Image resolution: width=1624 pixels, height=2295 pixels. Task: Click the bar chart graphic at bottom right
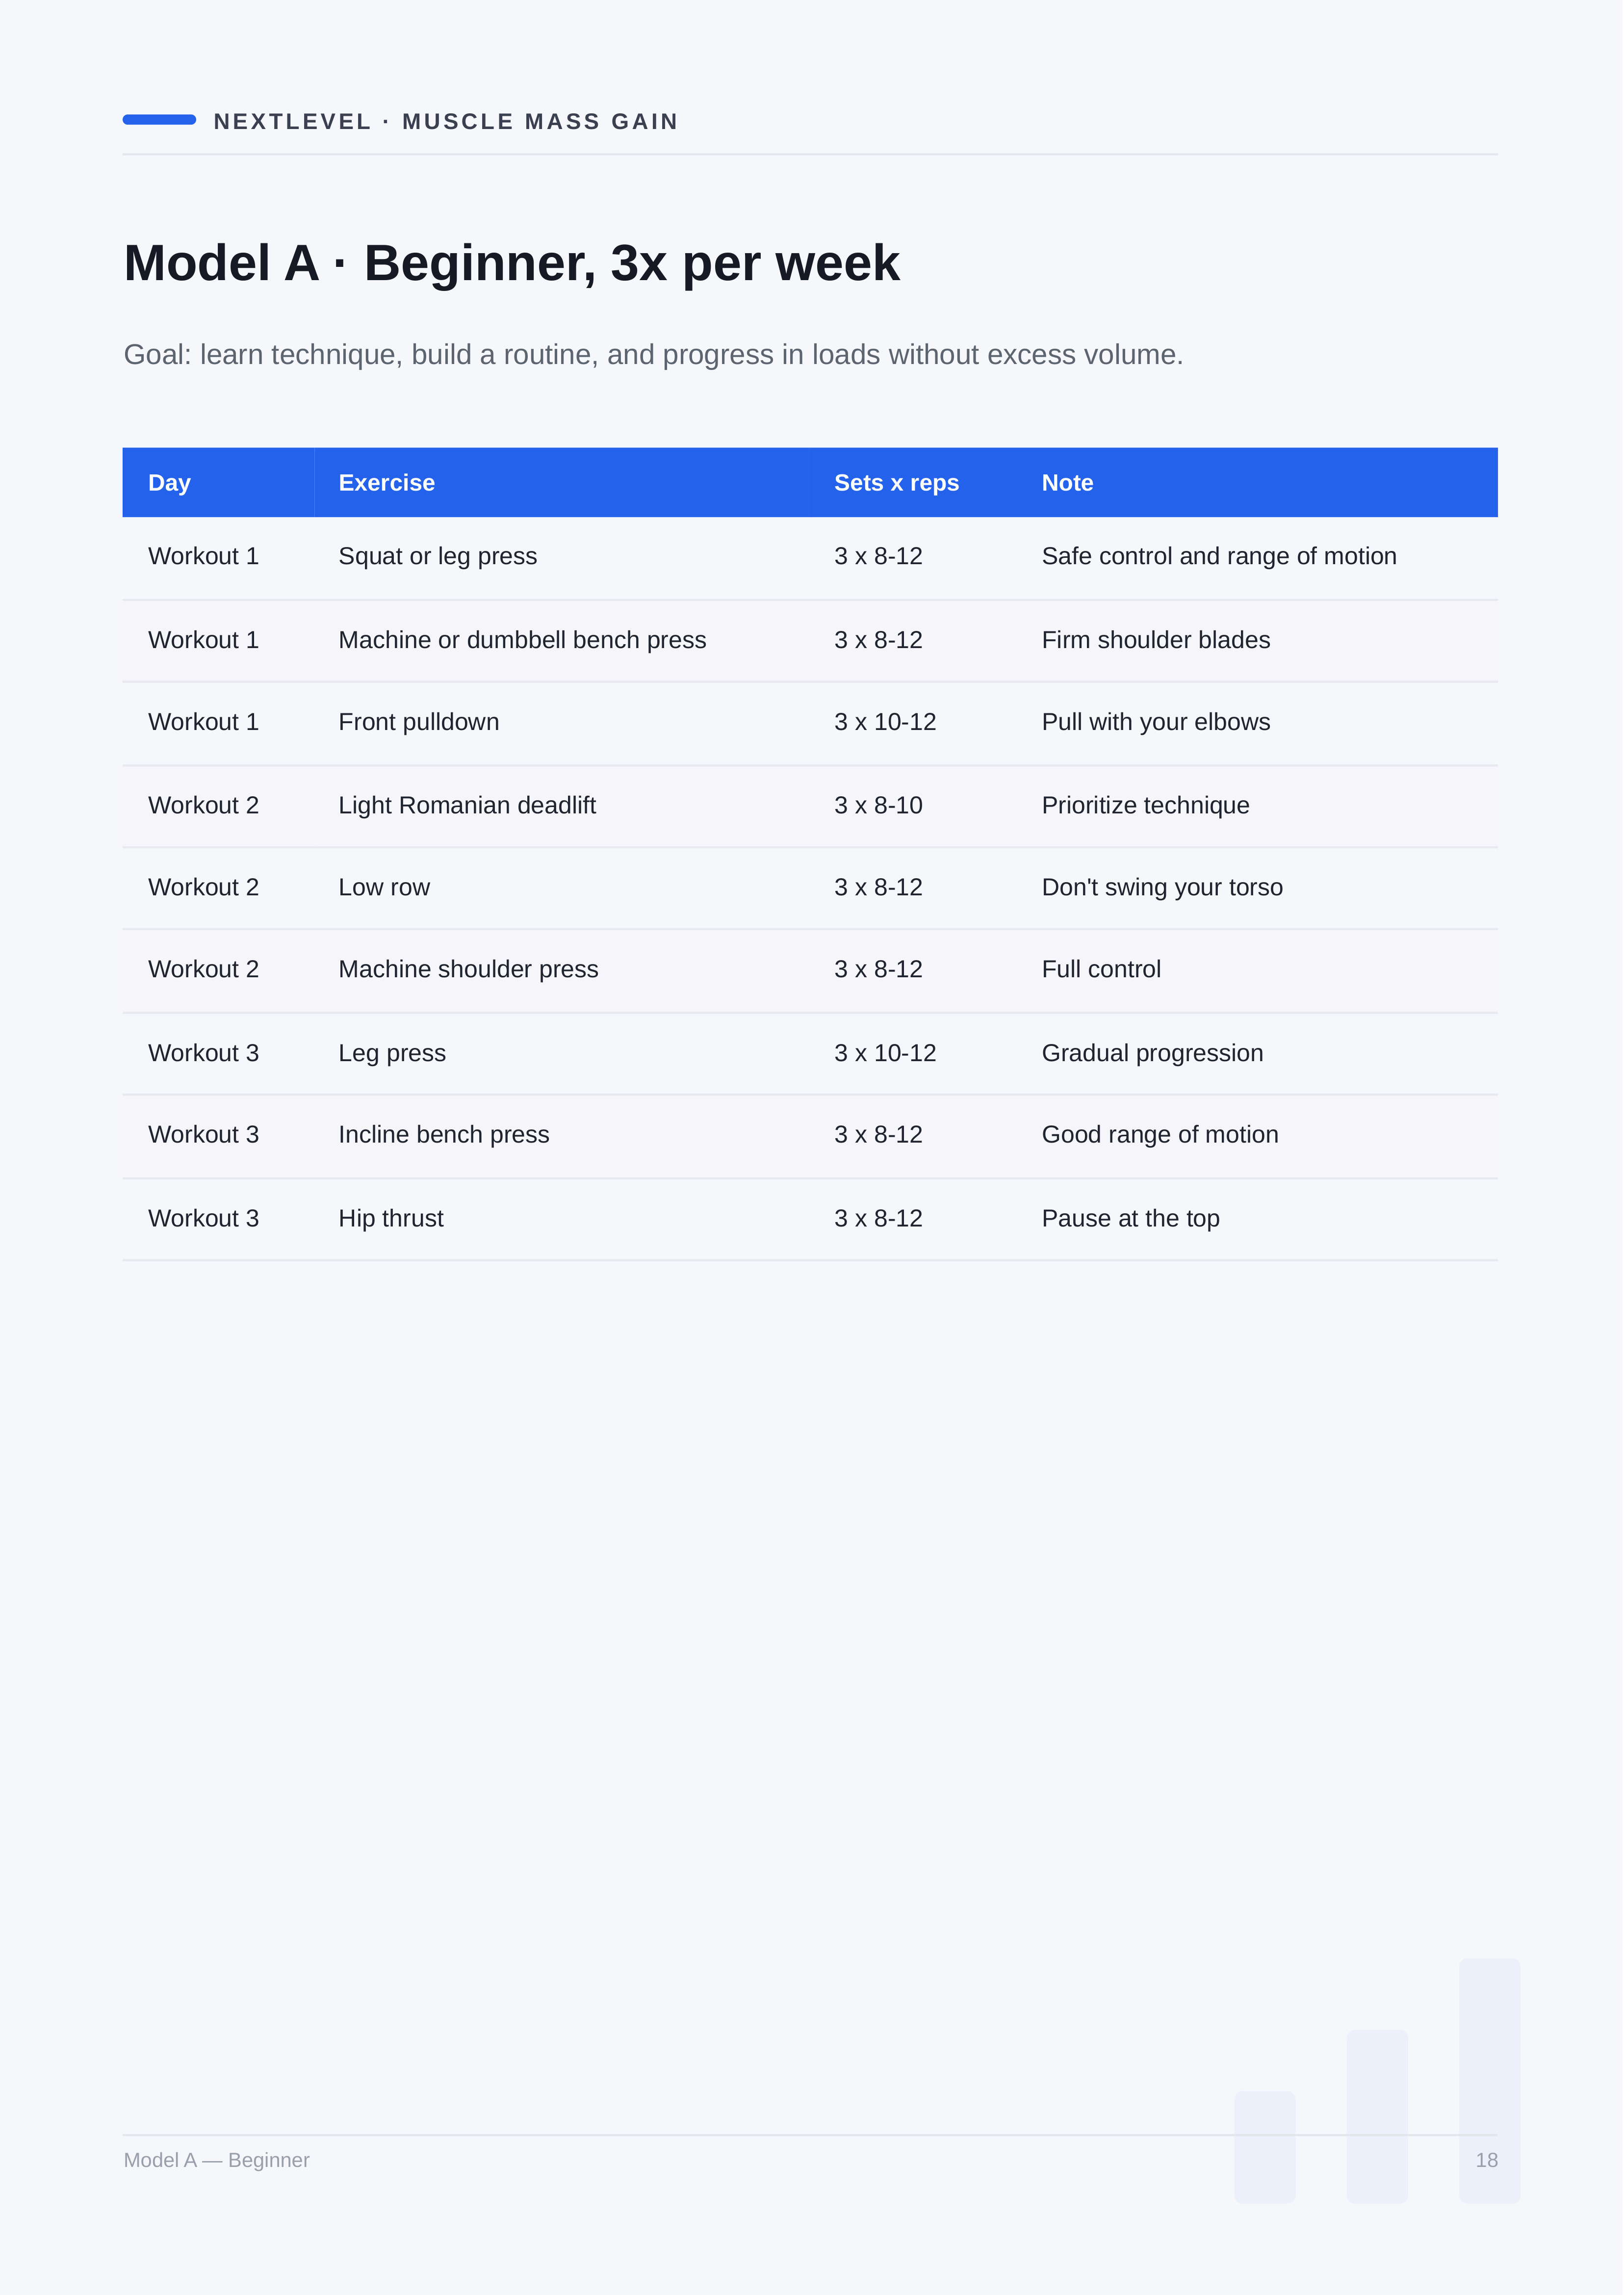pos(1377,2080)
